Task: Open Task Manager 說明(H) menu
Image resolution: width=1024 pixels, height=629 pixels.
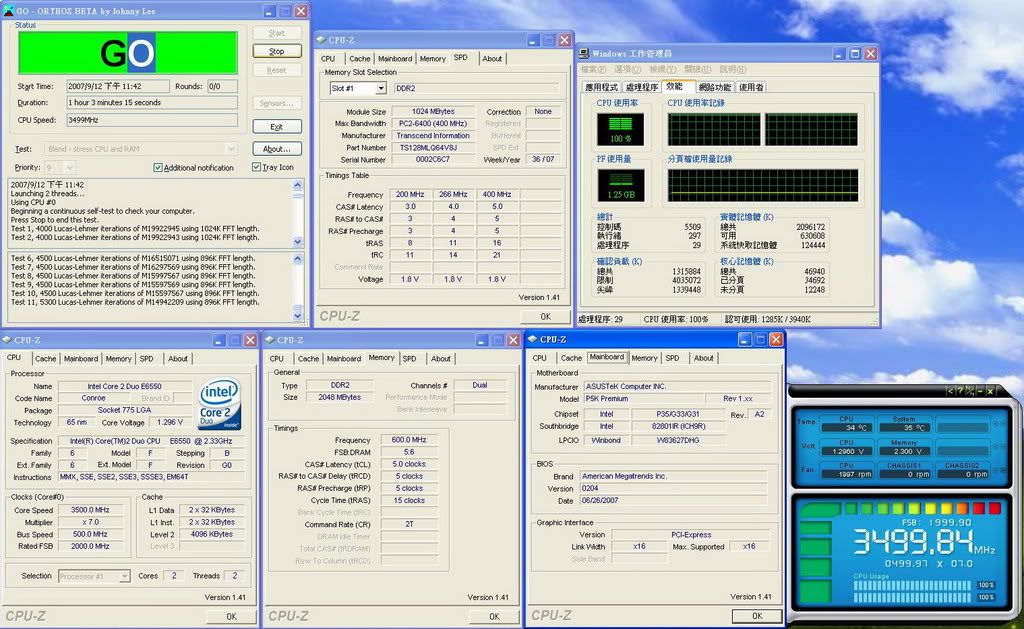Action: point(733,70)
